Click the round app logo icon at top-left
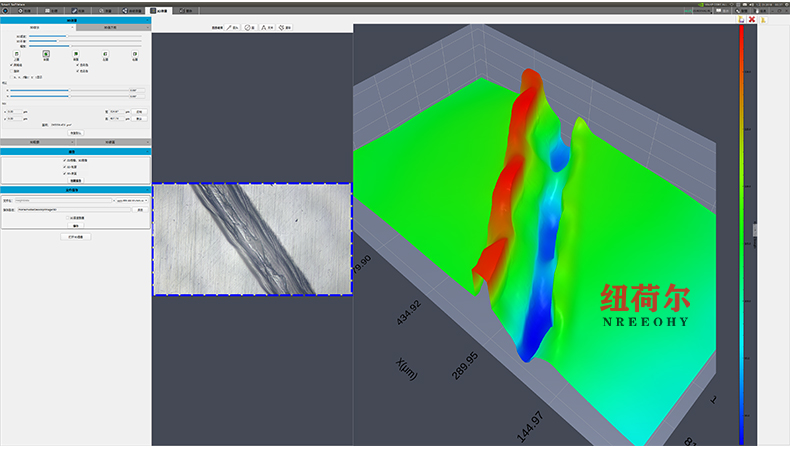790x451 pixels. click(x=6, y=11)
